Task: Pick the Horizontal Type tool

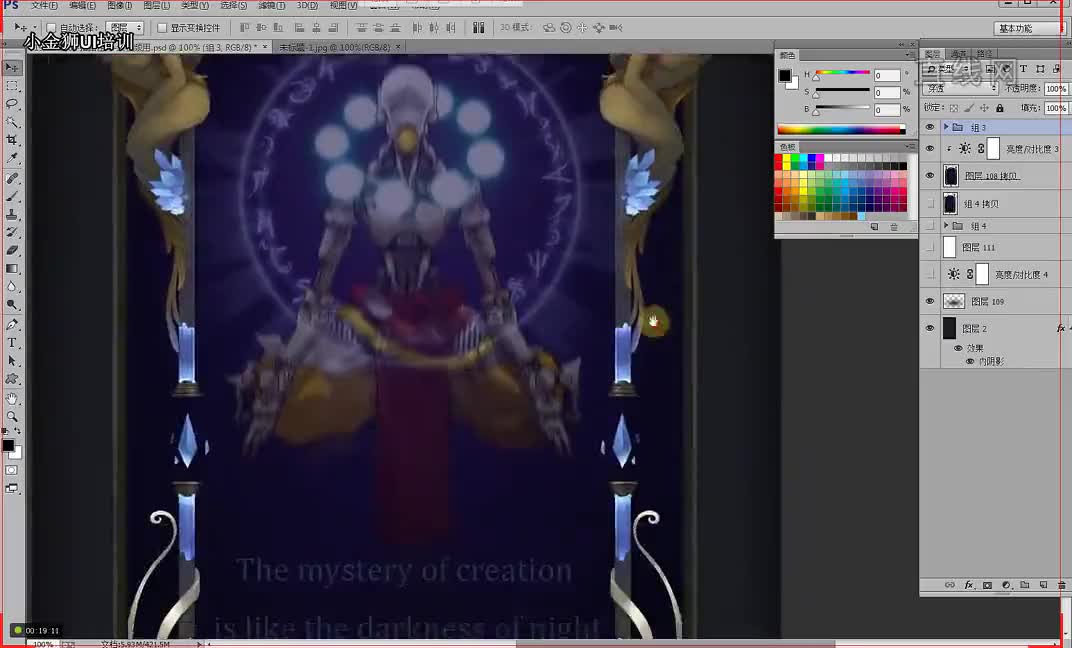Action: 12,343
